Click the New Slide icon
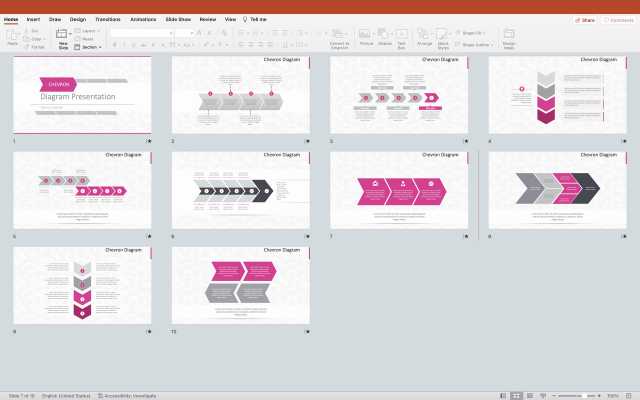 coord(64,36)
